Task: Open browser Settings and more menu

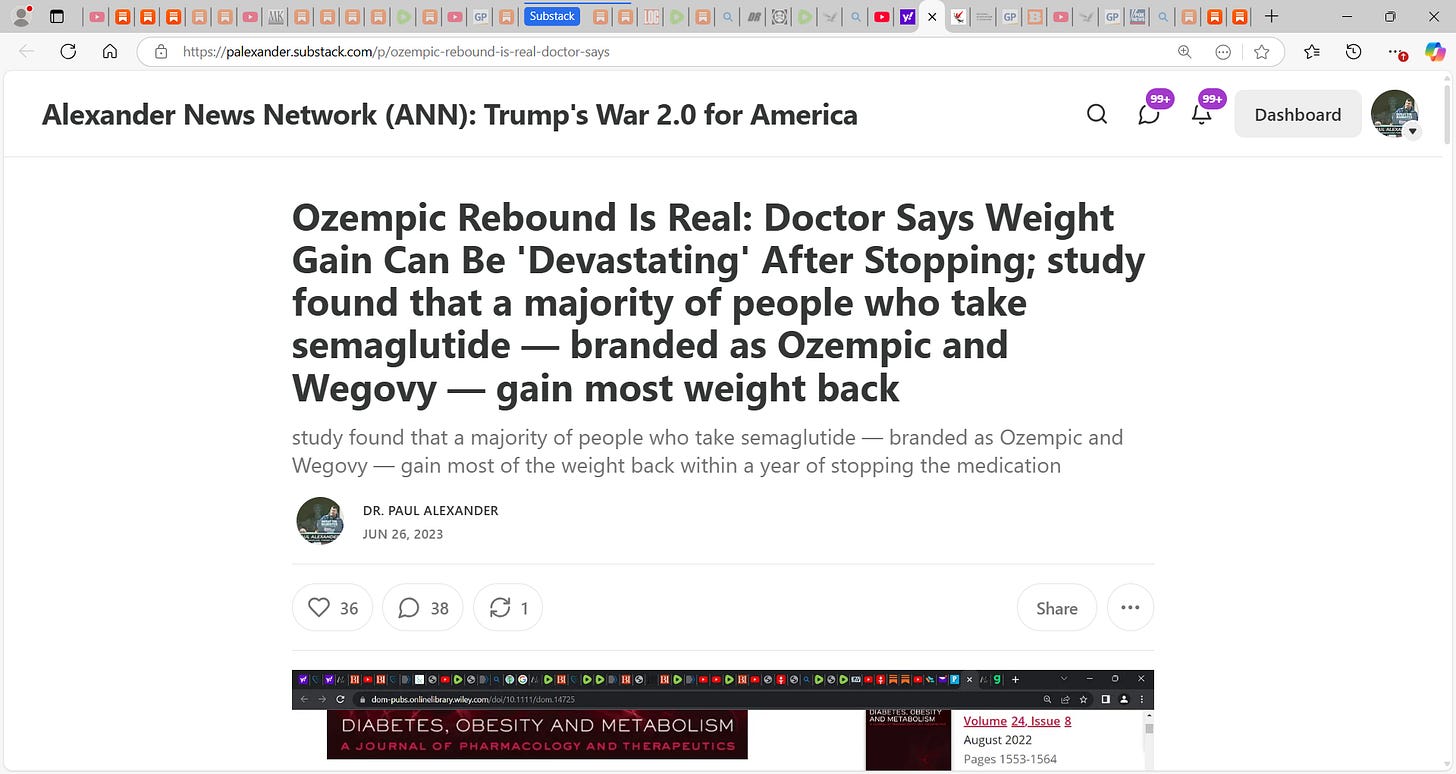Action: (1396, 52)
